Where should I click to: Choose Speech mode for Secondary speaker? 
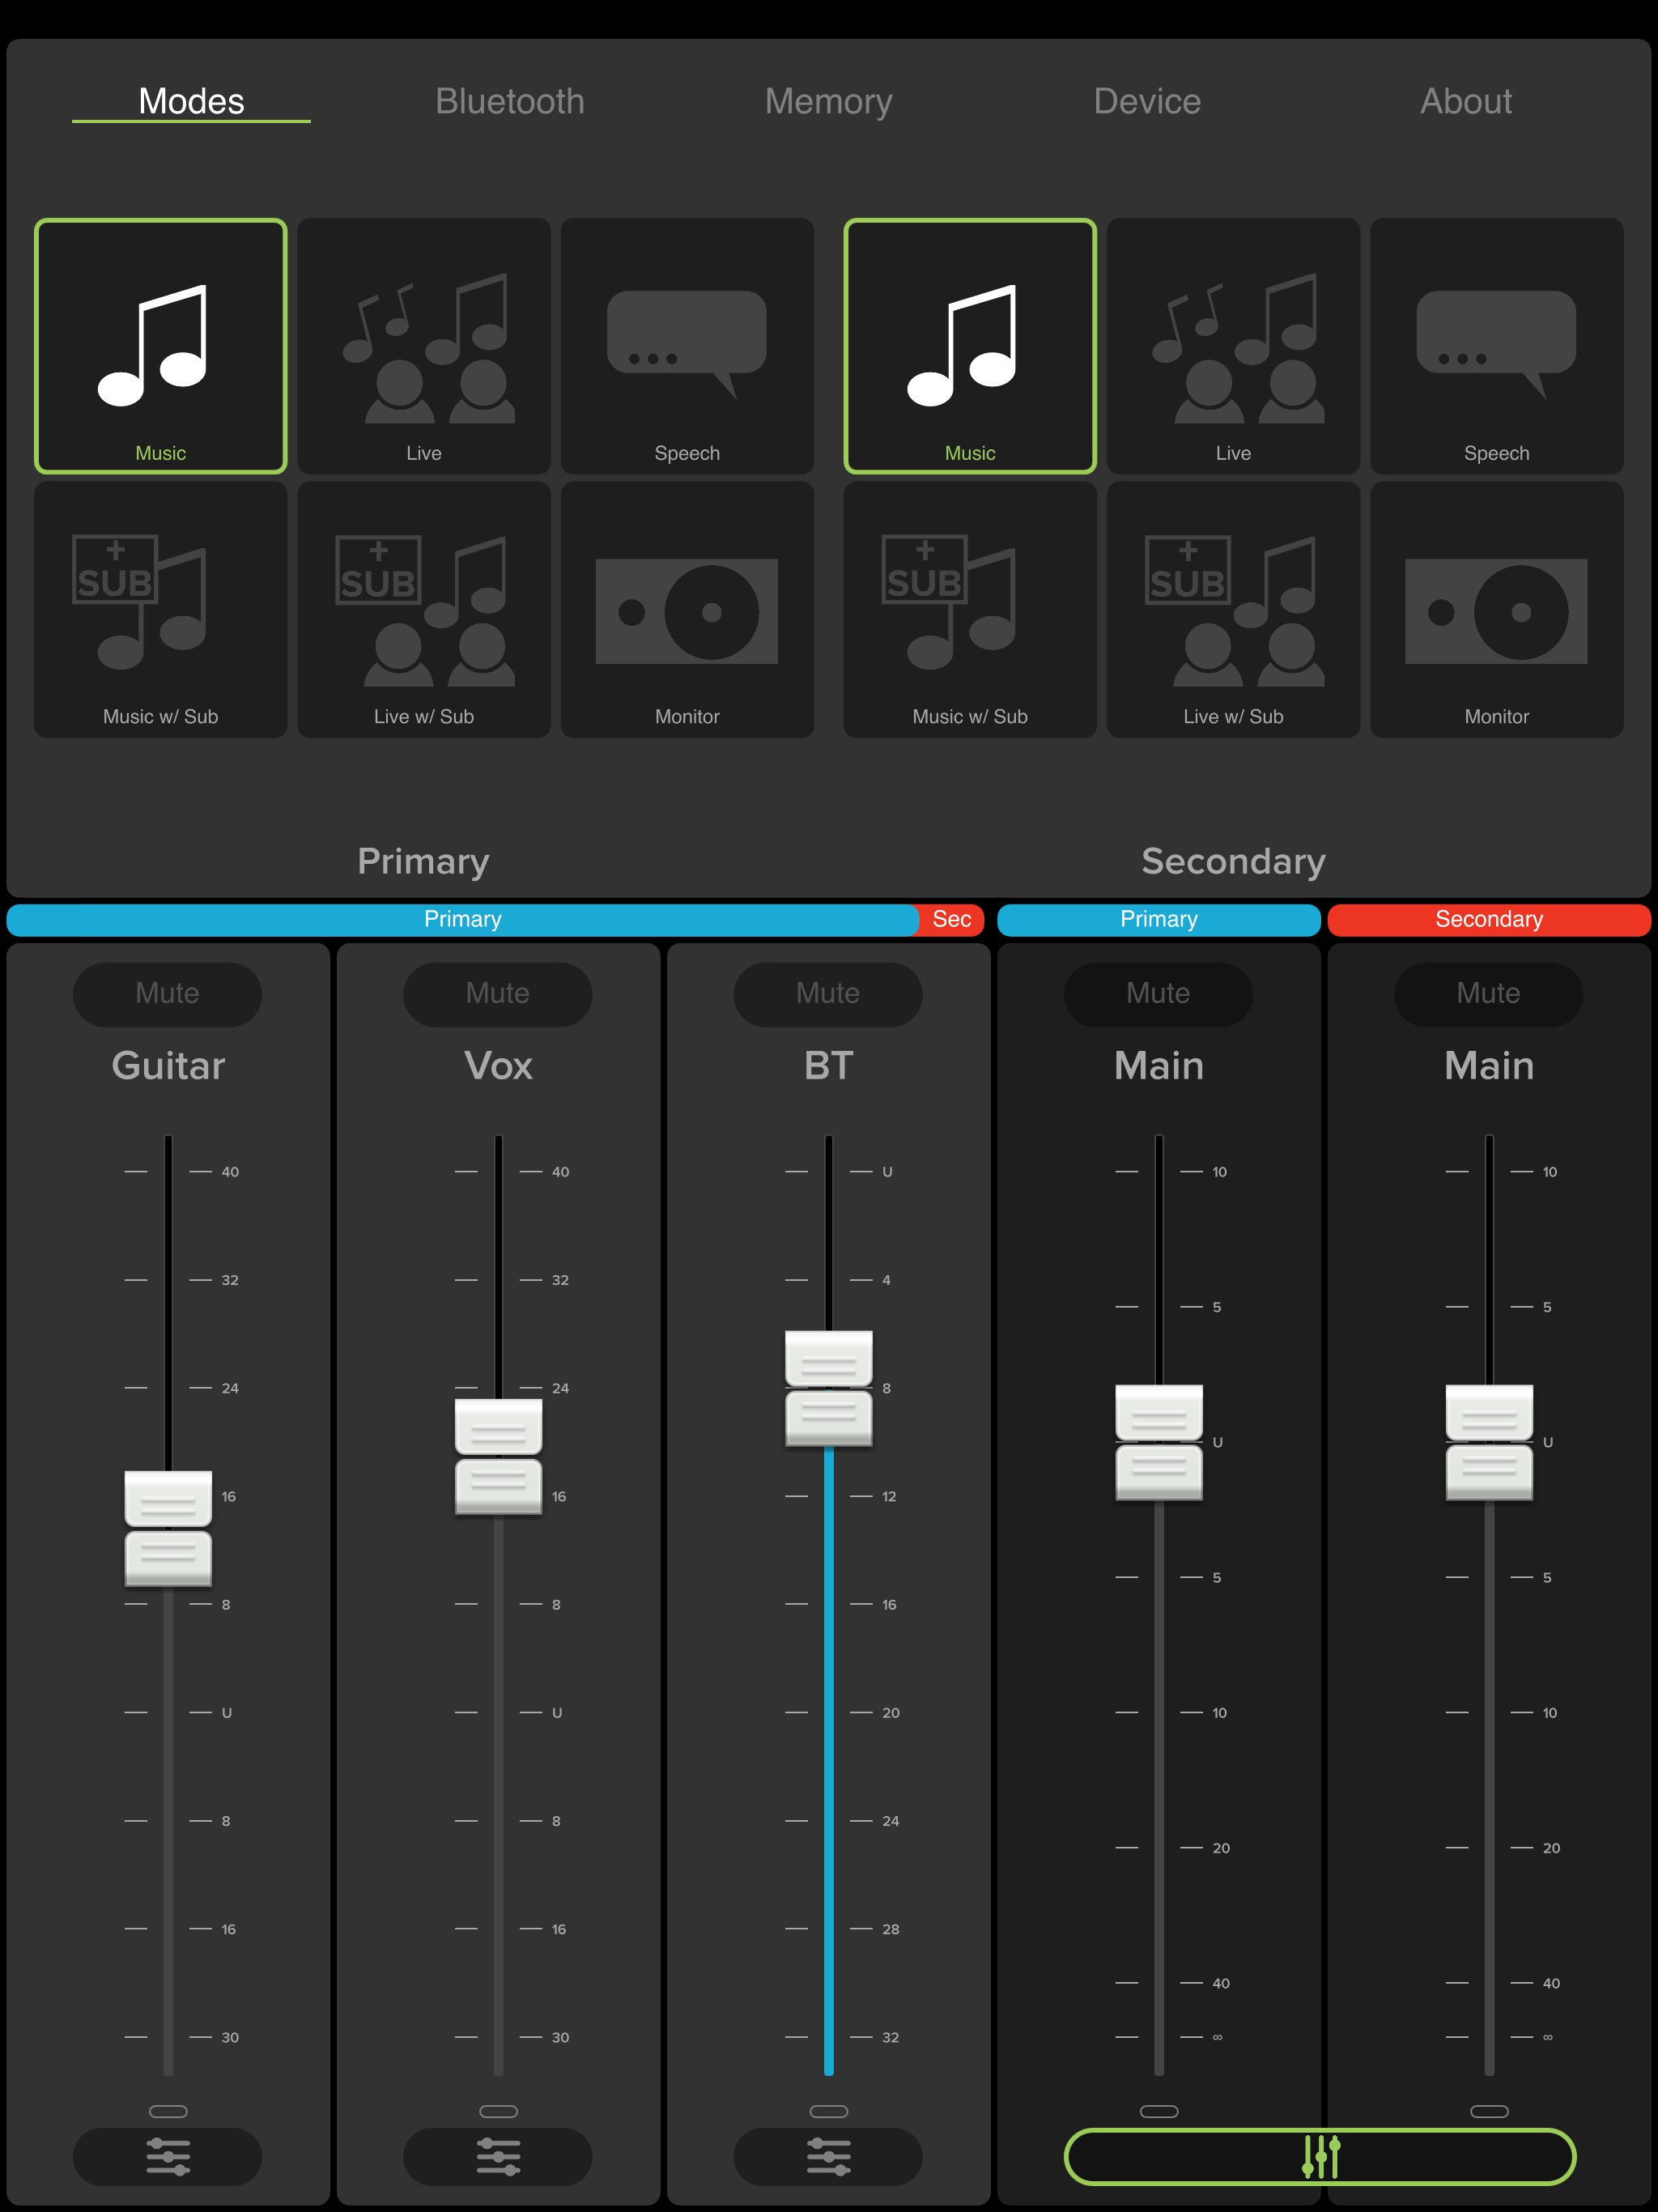[1496, 345]
